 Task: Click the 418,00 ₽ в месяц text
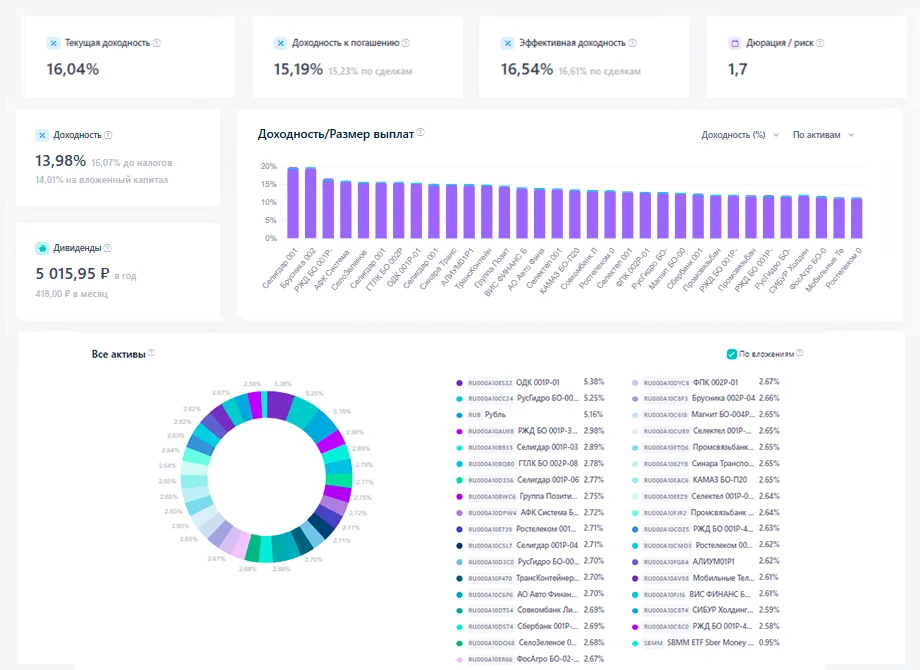tap(72, 293)
